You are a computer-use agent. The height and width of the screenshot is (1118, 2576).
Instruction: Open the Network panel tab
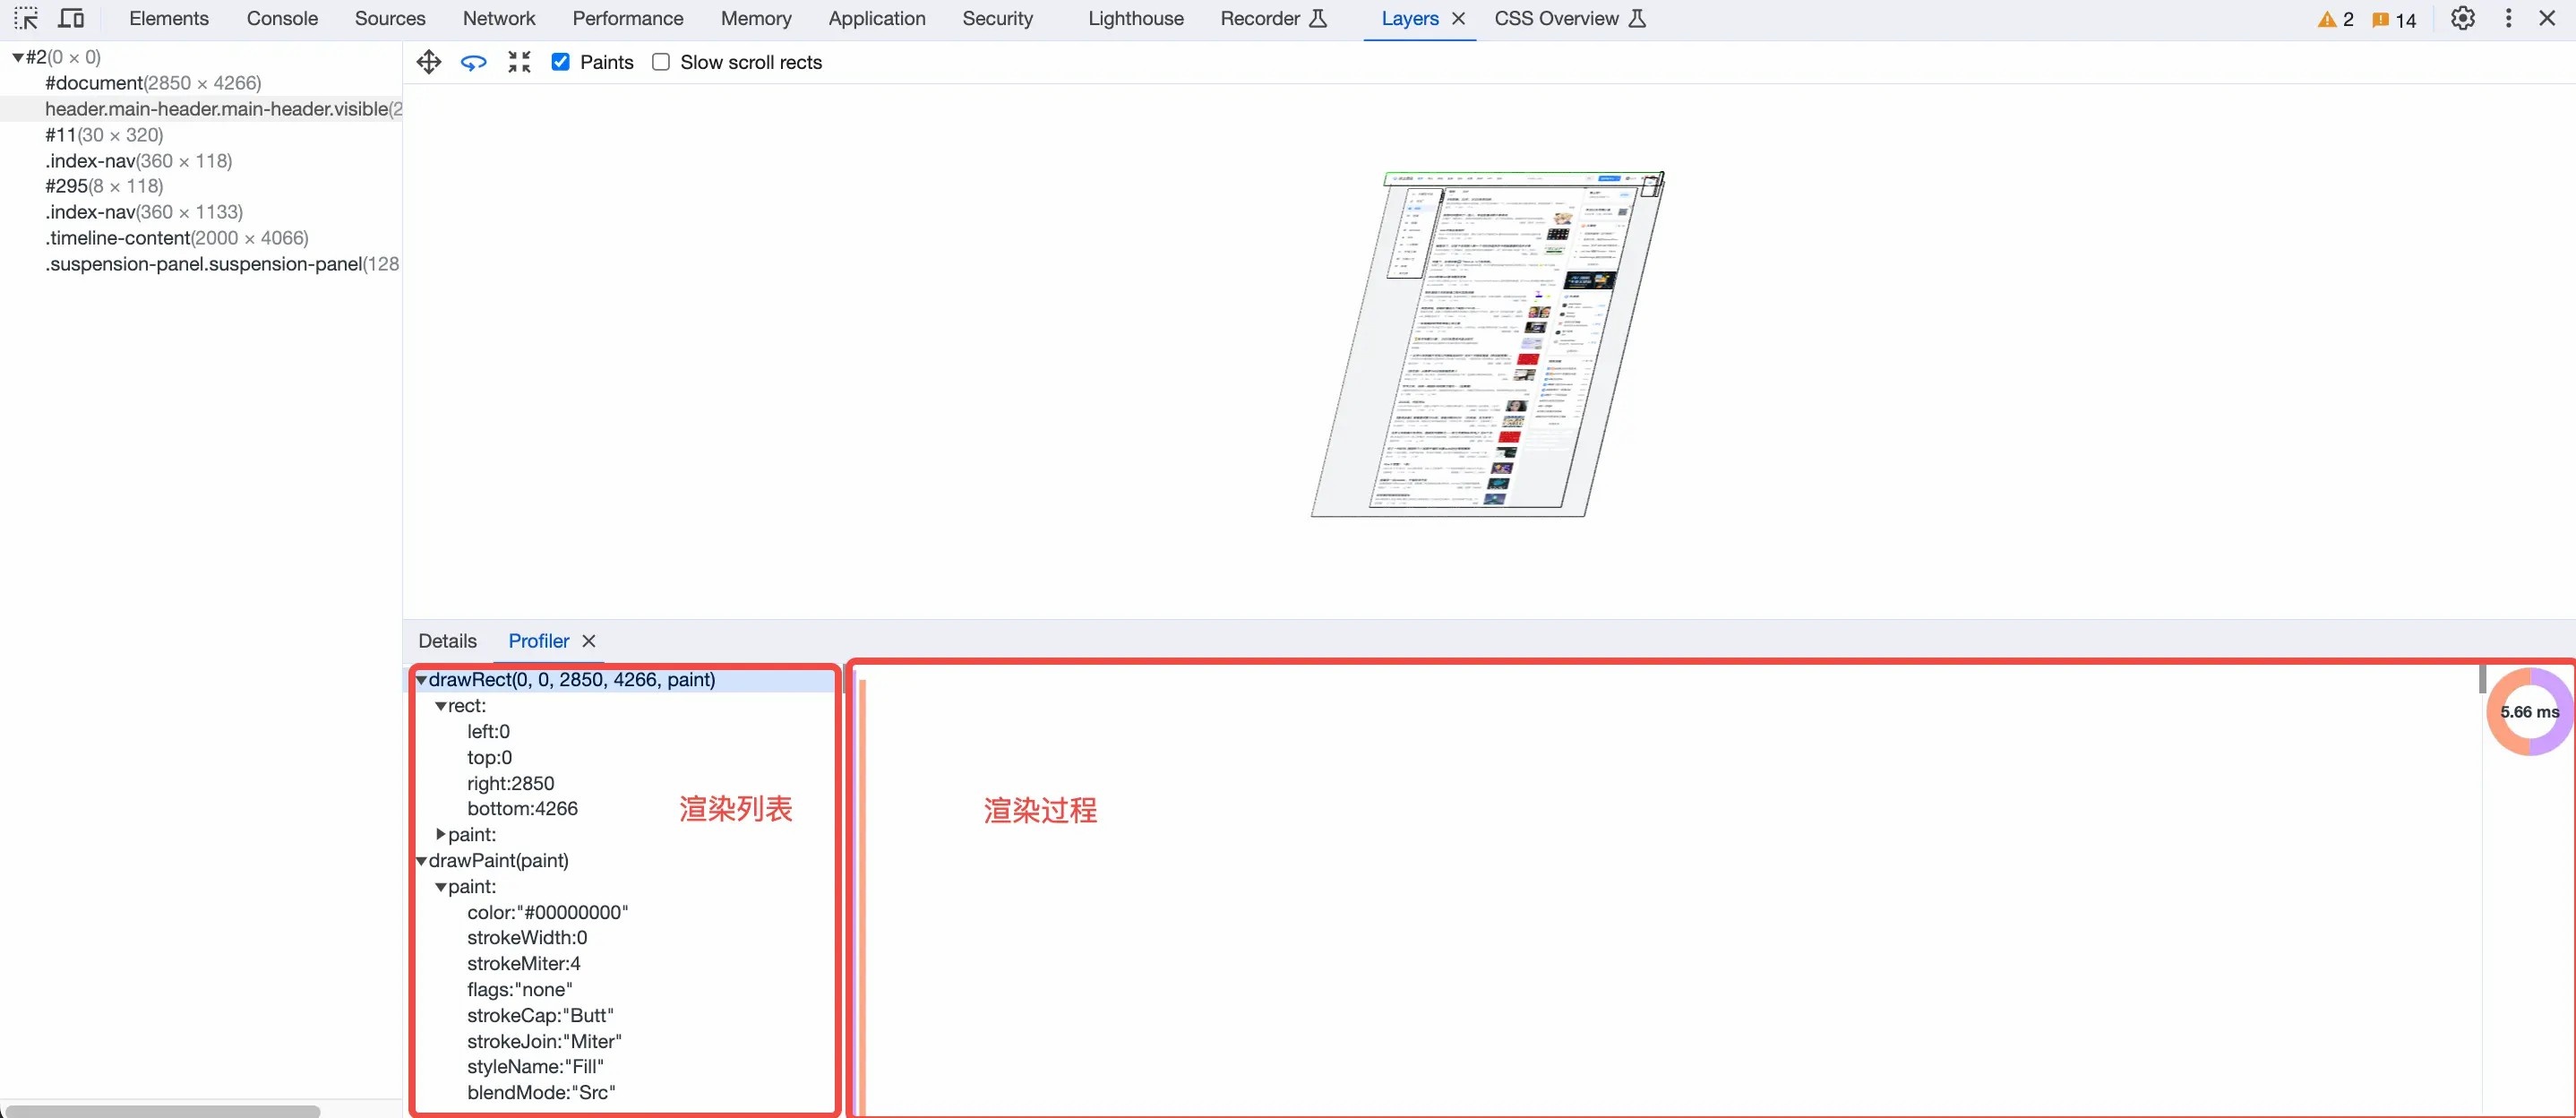(x=498, y=18)
